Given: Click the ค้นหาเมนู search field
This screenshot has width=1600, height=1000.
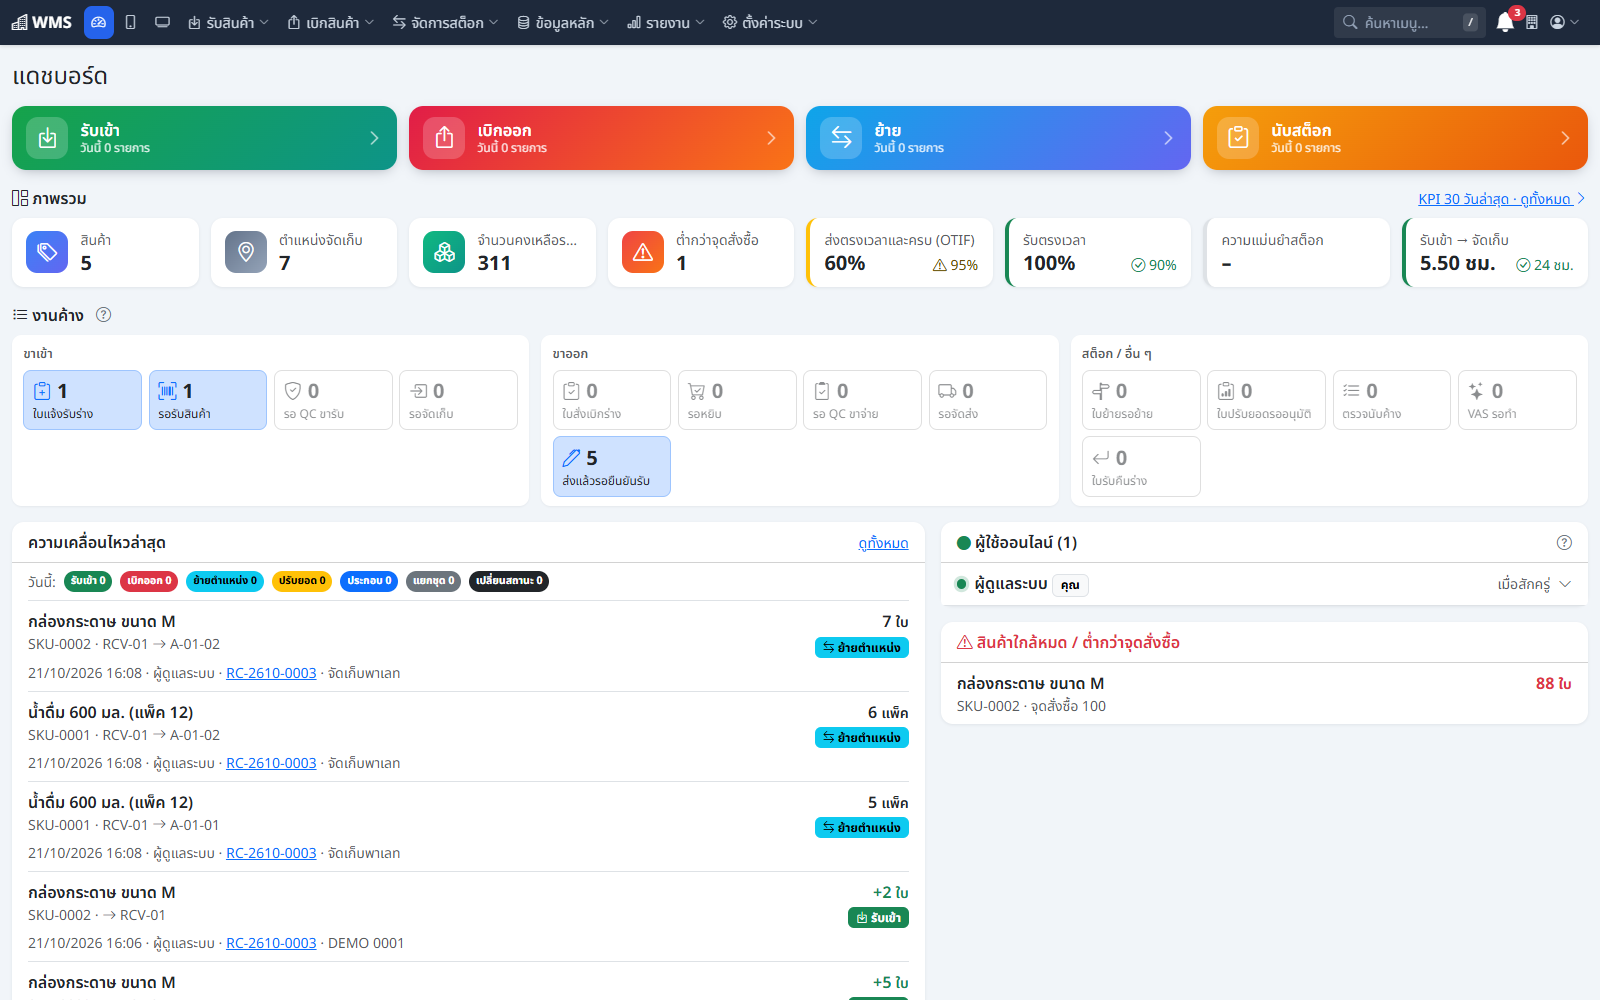Looking at the screenshot, I should click(1410, 22).
